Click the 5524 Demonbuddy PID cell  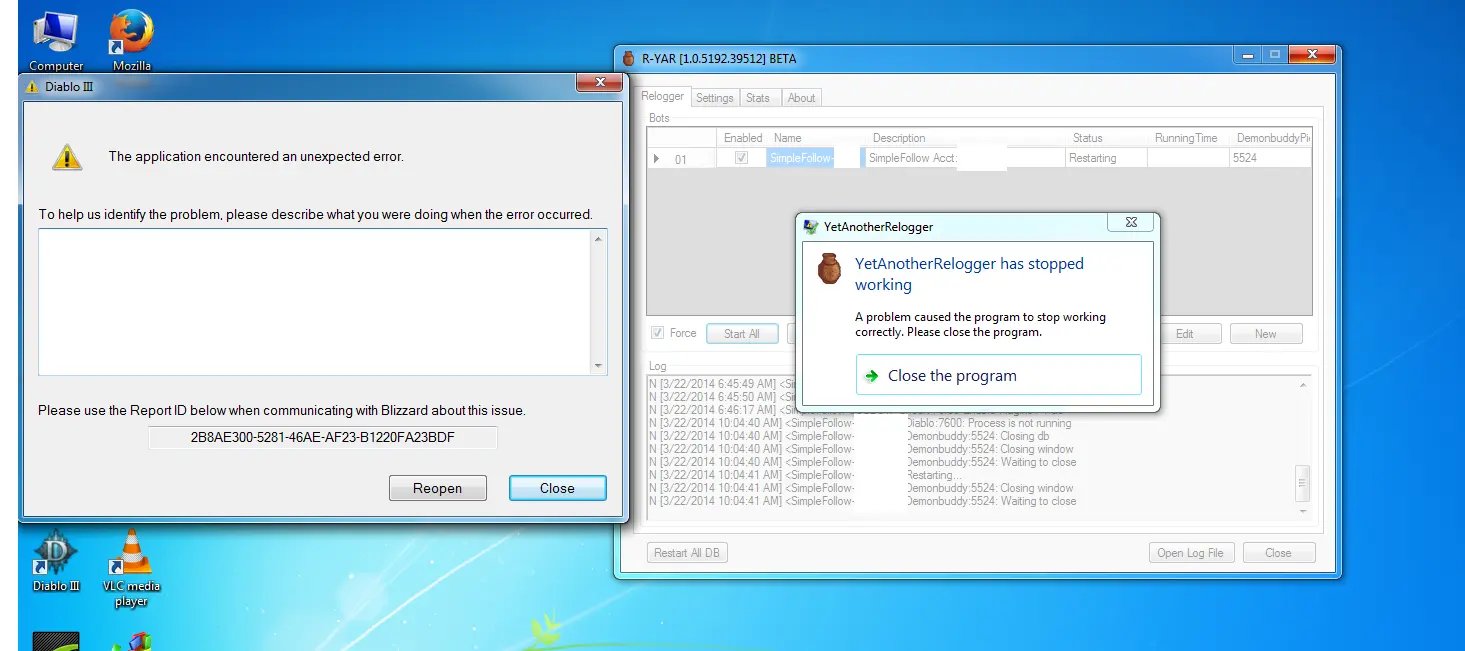(x=1270, y=158)
